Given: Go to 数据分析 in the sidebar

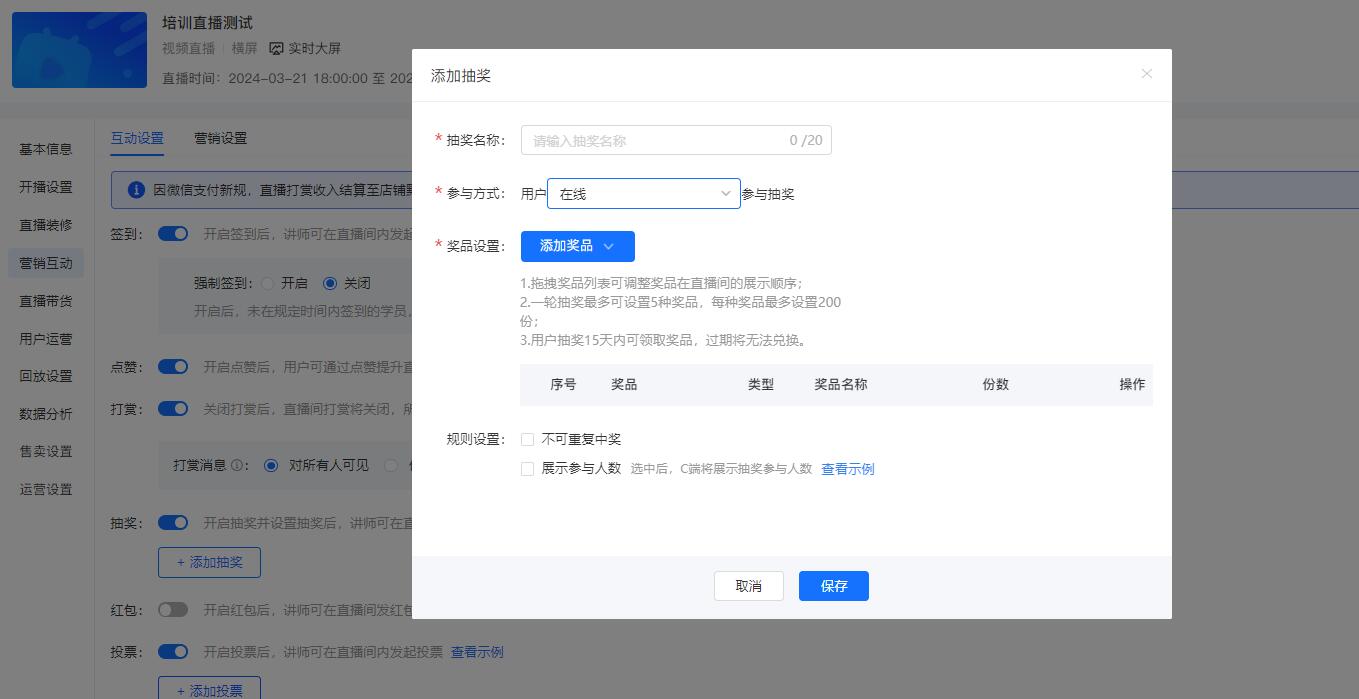Looking at the screenshot, I should coord(46,414).
